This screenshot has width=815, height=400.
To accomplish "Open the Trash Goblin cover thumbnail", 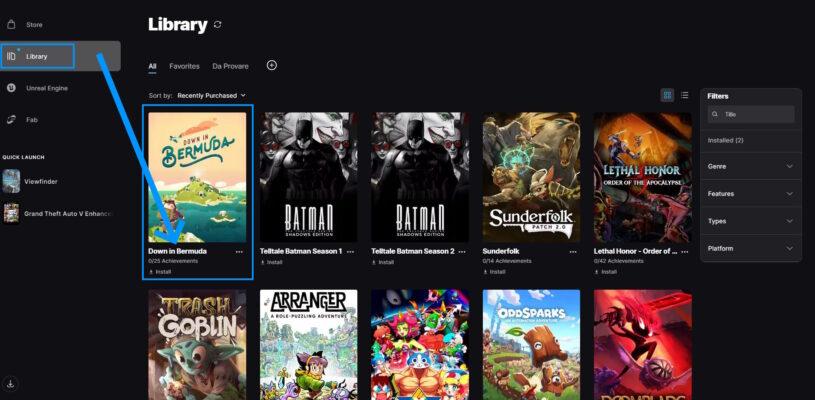I will [197, 344].
